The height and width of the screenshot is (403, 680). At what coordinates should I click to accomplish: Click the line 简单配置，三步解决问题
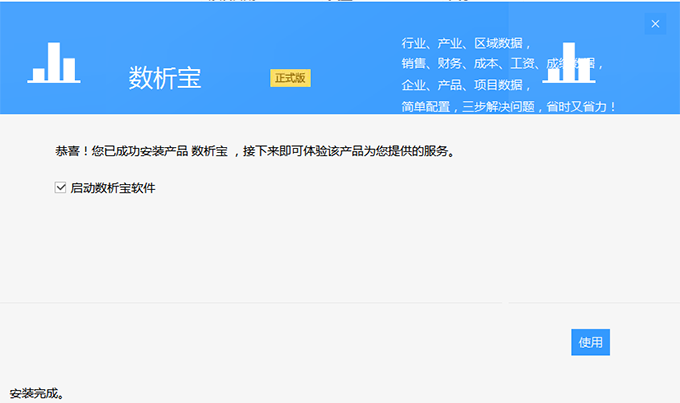(508, 107)
